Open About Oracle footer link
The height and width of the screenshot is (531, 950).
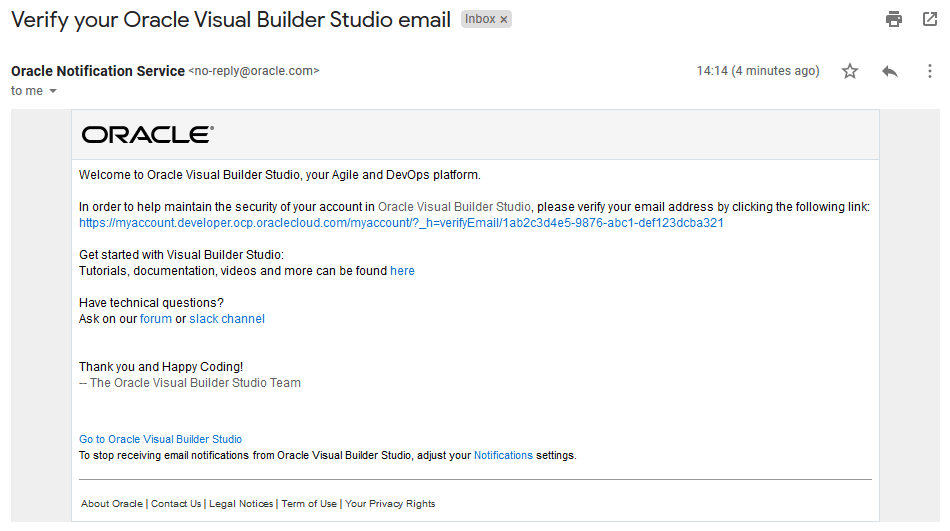click(x=112, y=504)
